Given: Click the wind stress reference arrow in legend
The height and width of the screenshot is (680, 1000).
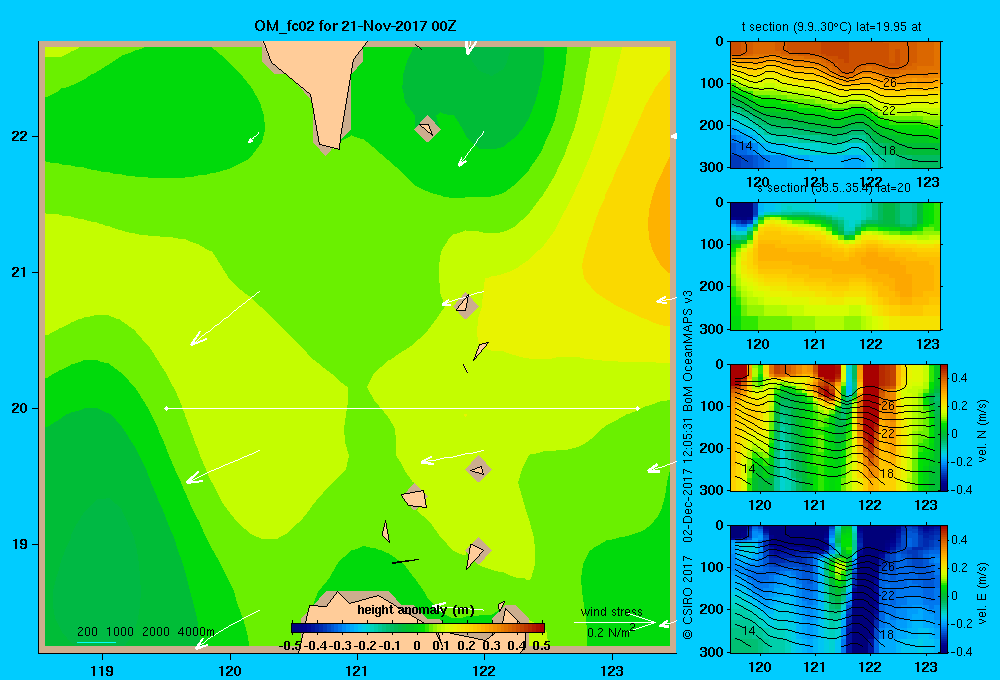Looking at the screenshot, I should click(615, 622).
